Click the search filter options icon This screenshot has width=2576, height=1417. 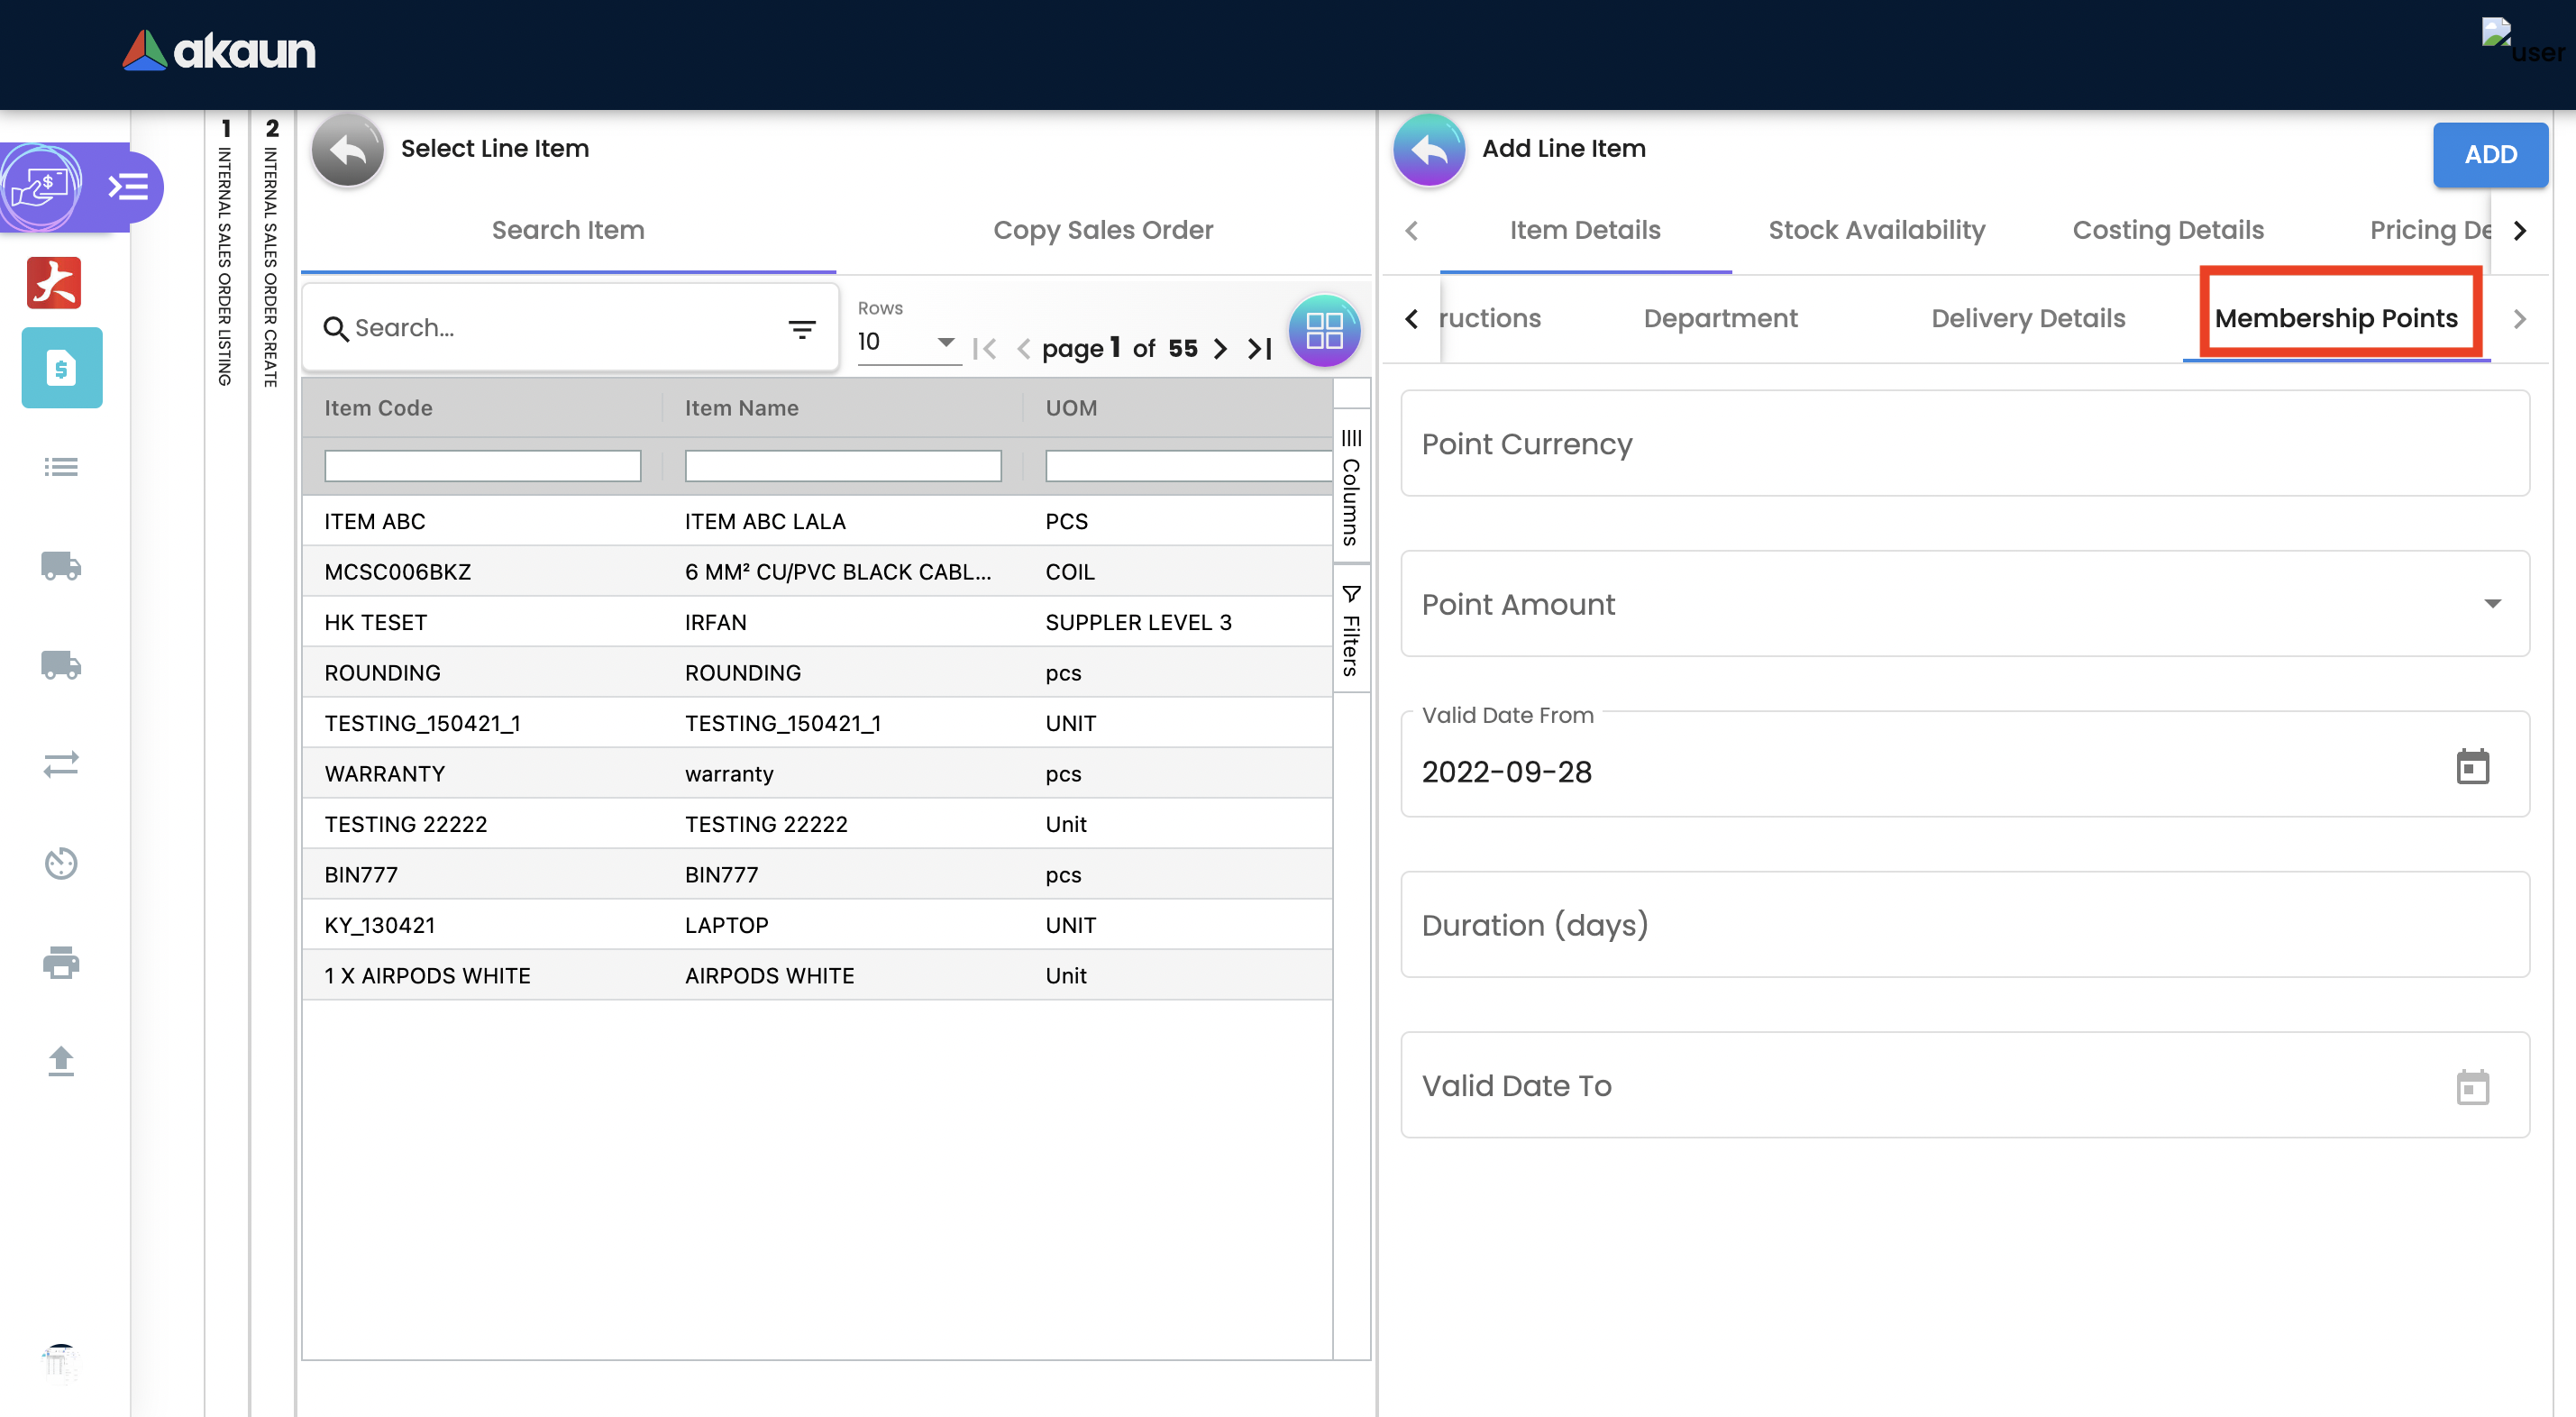click(x=801, y=329)
